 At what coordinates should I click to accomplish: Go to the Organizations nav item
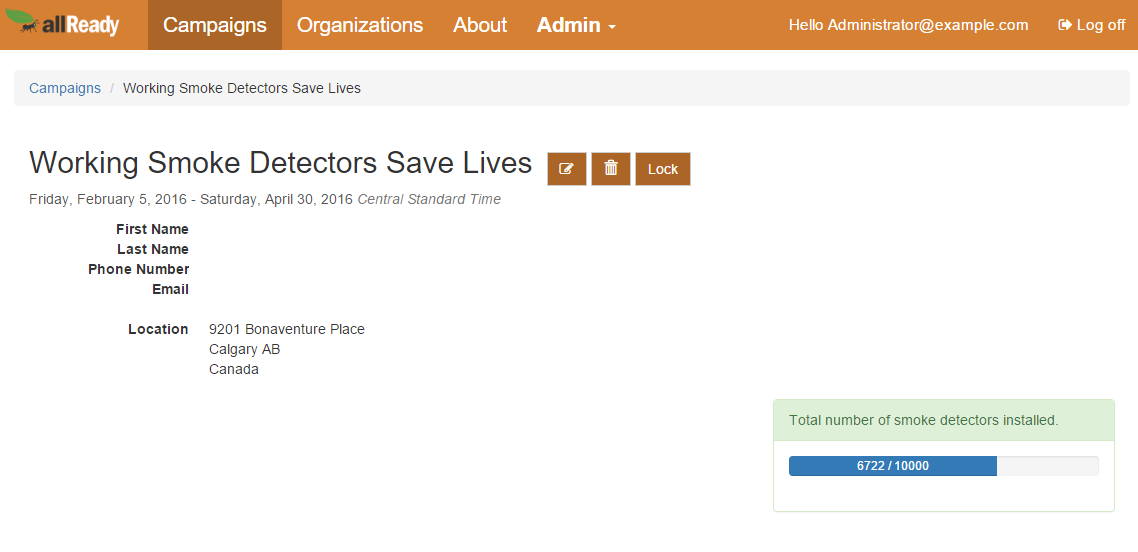[x=360, y=25]
